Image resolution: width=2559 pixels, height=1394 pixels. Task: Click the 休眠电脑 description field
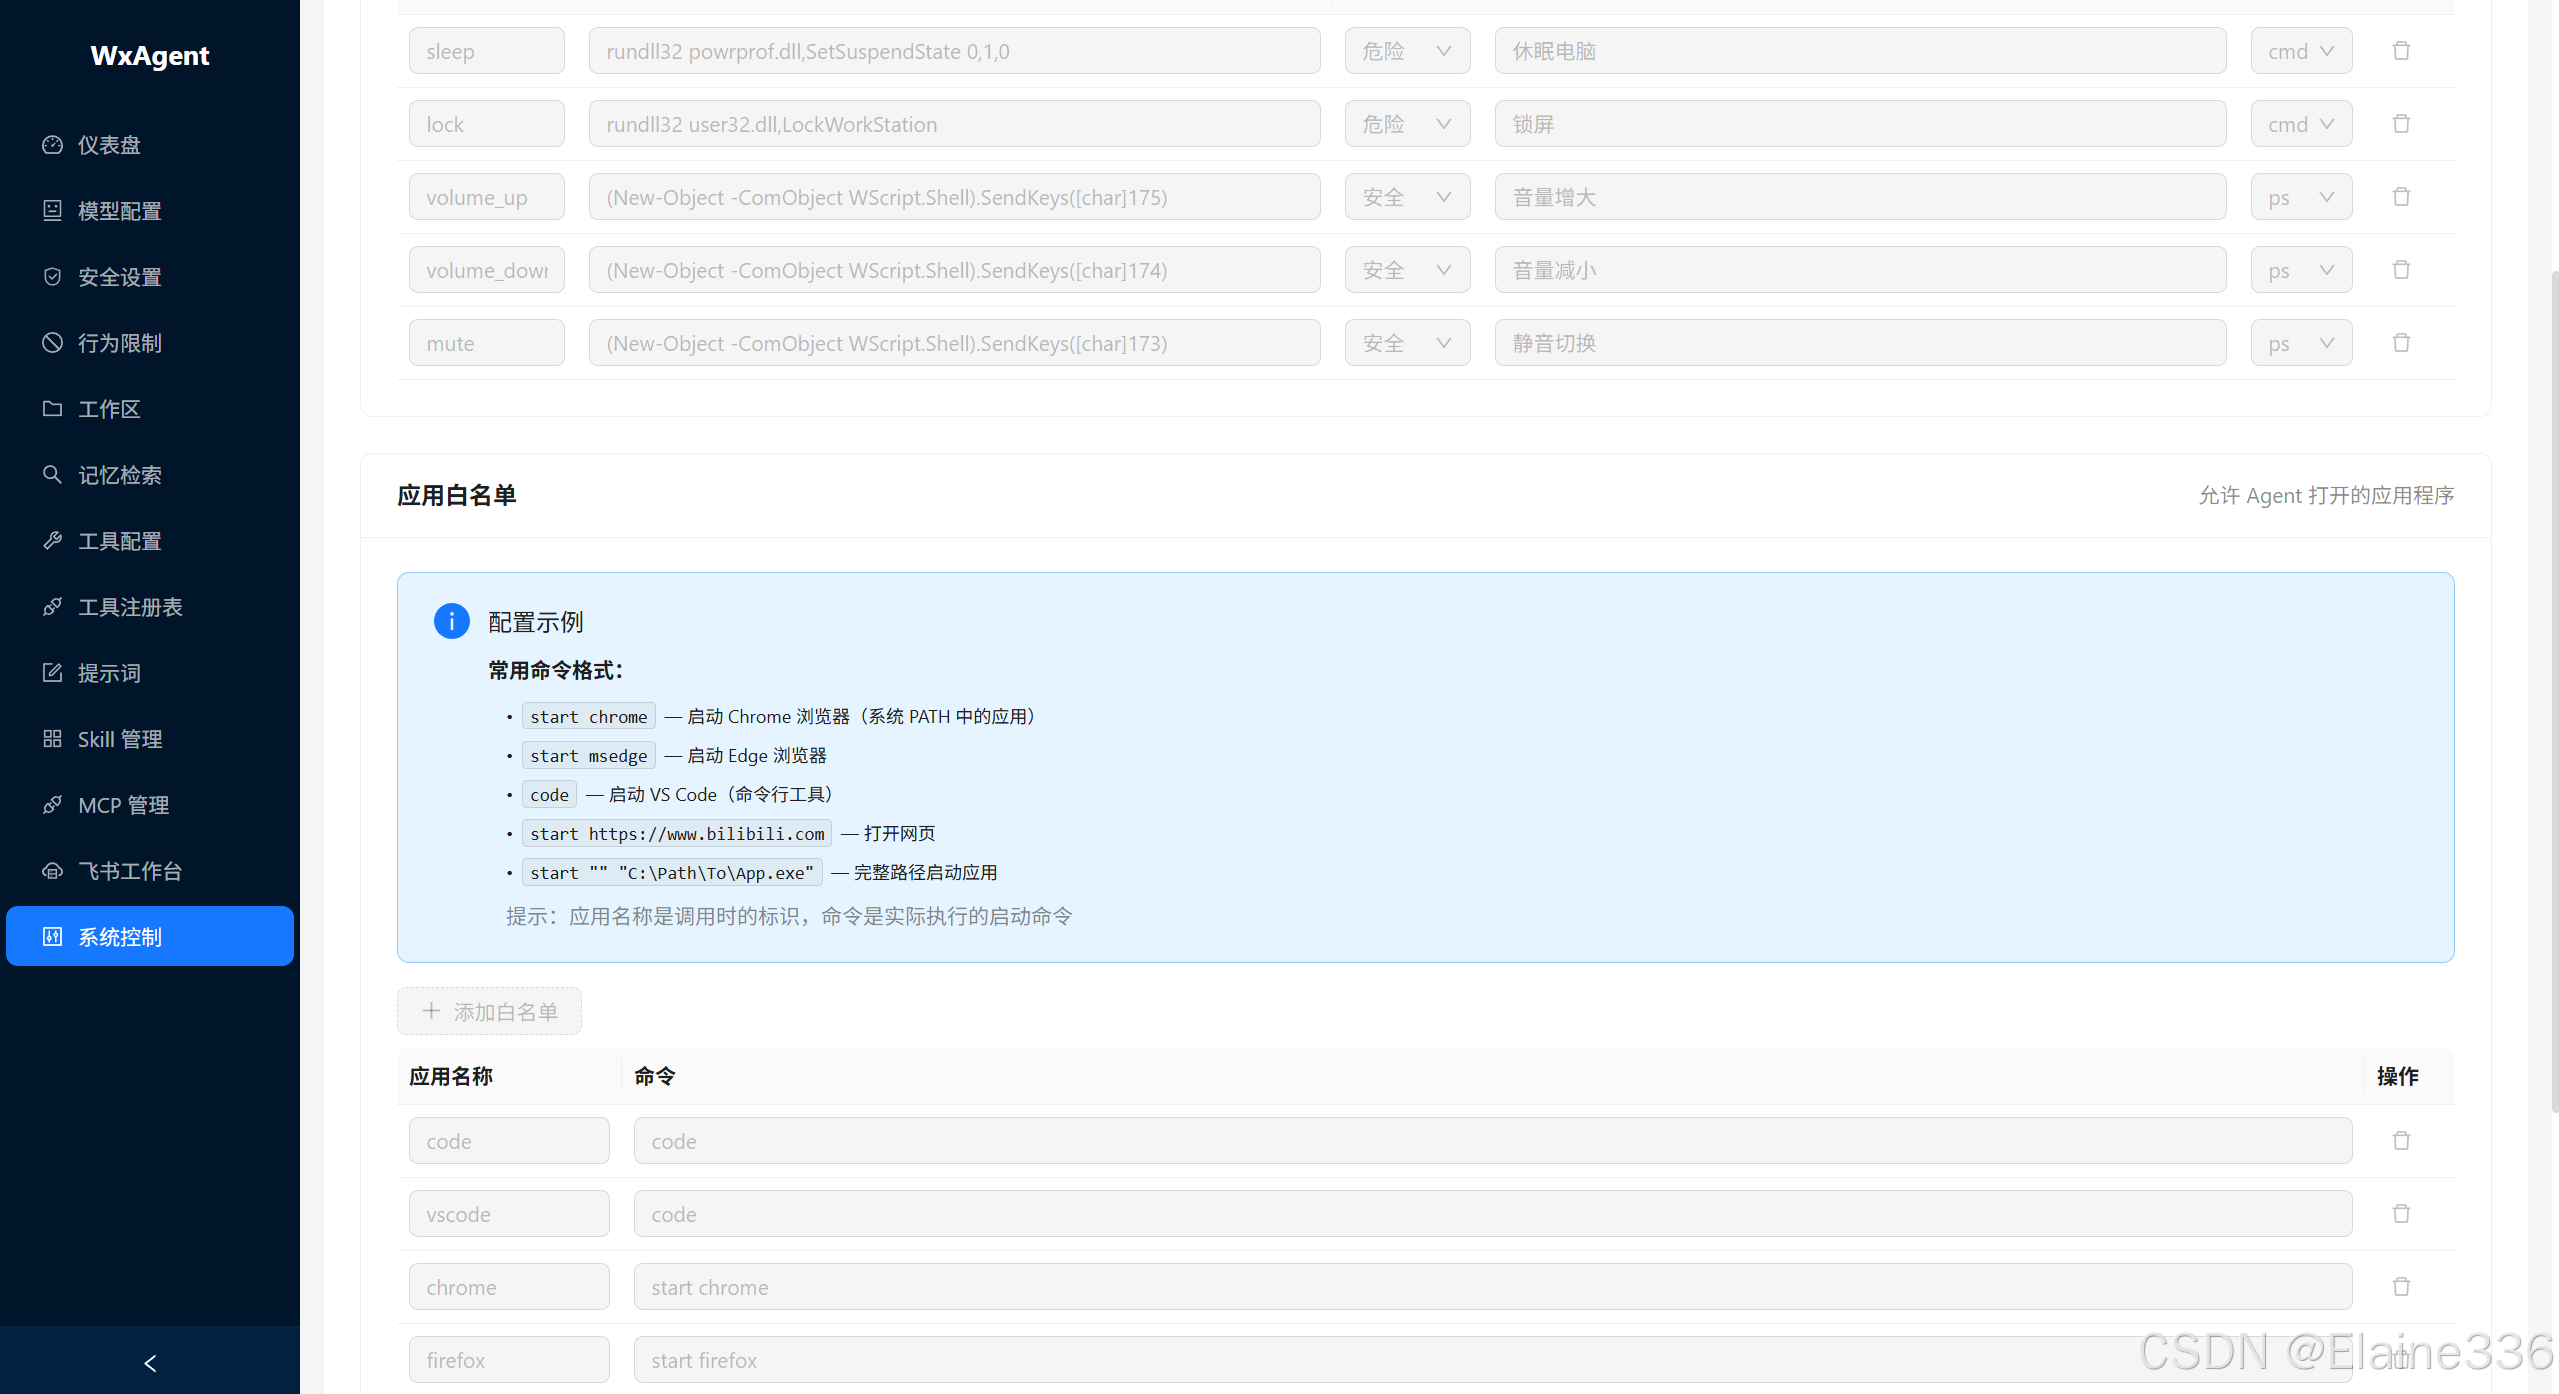pos(1860,51)
